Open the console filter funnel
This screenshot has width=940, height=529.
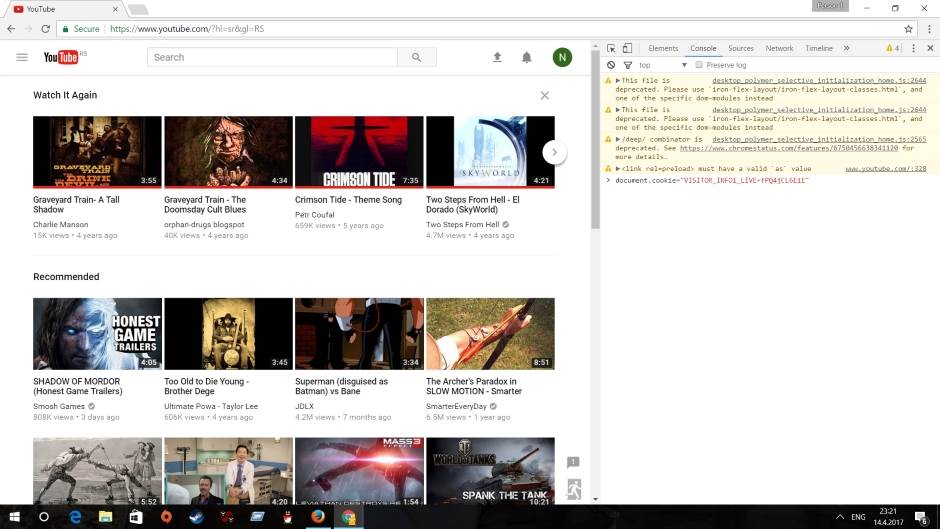point(626,65)
